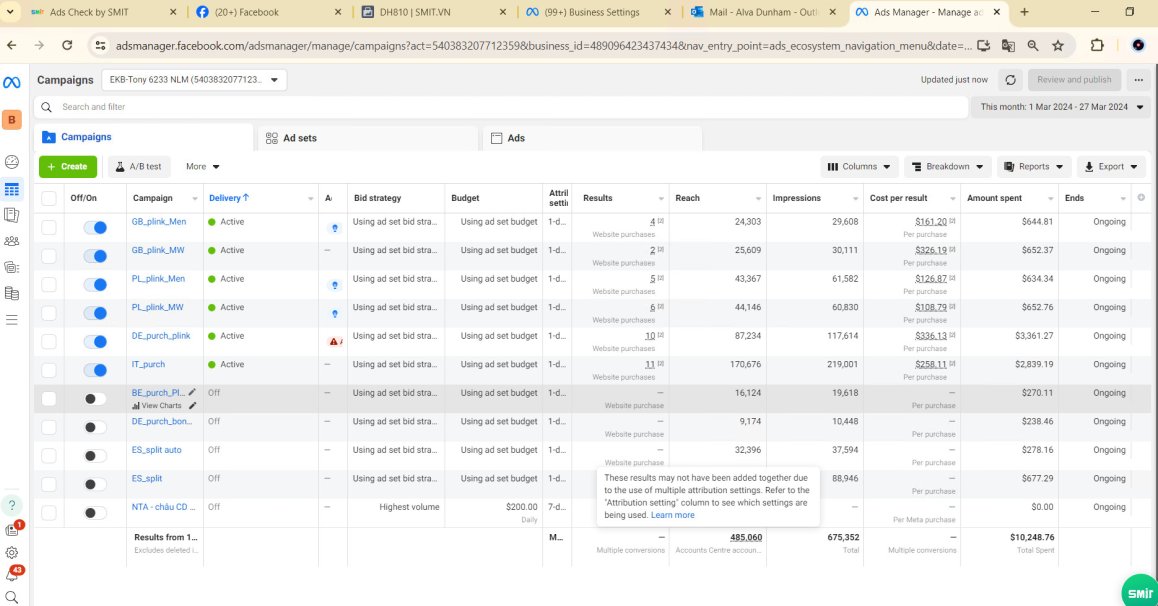Click the $200.00 daily budget value
1158x606 pixels.
(521, 507)
